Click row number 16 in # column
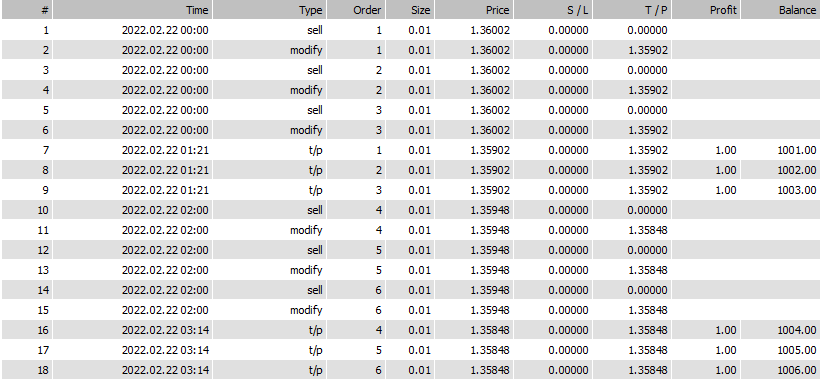Image resolution: width=822 pixels, height=379 pixels. click(43, 330)
